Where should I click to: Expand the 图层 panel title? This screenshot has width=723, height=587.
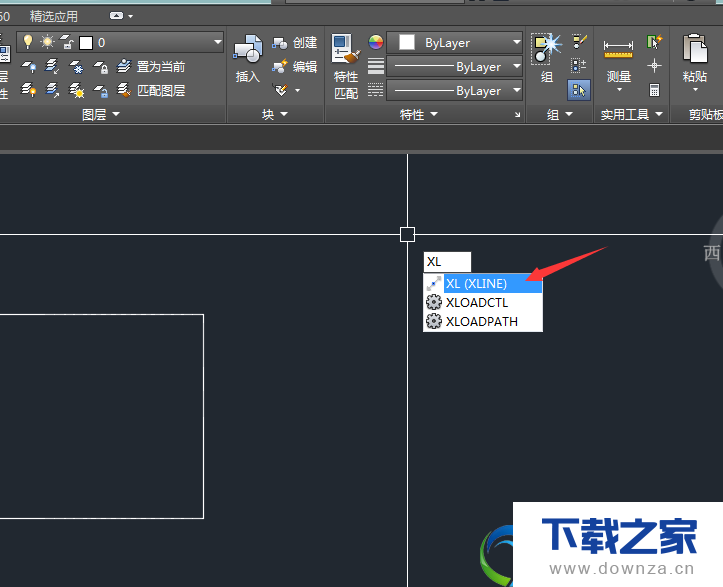coord(101,114)
